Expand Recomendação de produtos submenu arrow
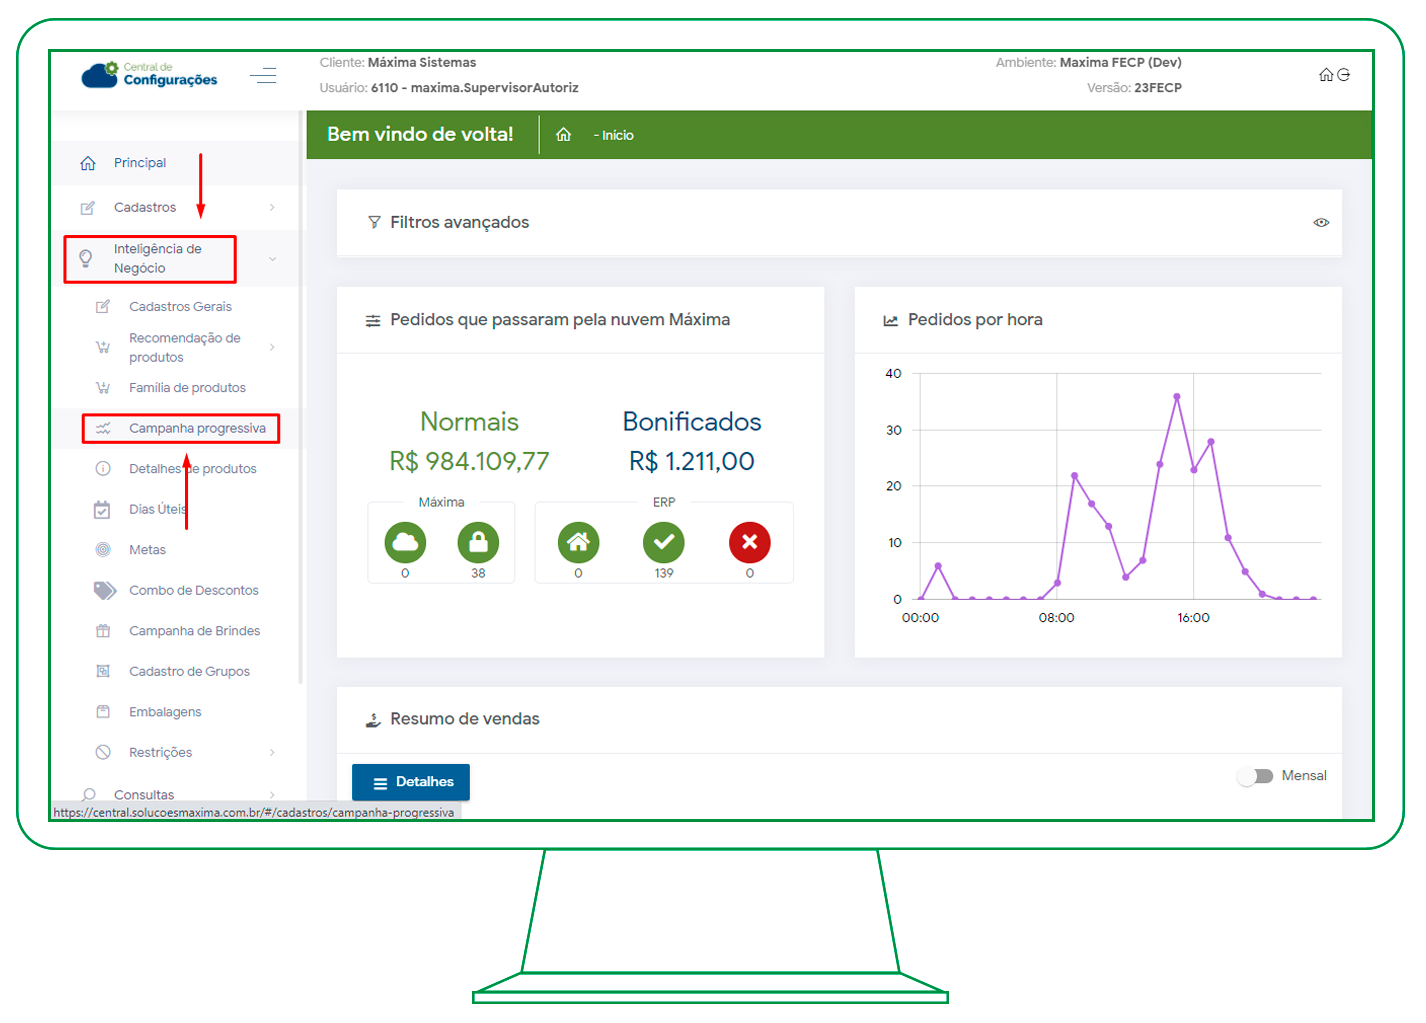The image size is (1426, 1023). [x=272, y=348]
